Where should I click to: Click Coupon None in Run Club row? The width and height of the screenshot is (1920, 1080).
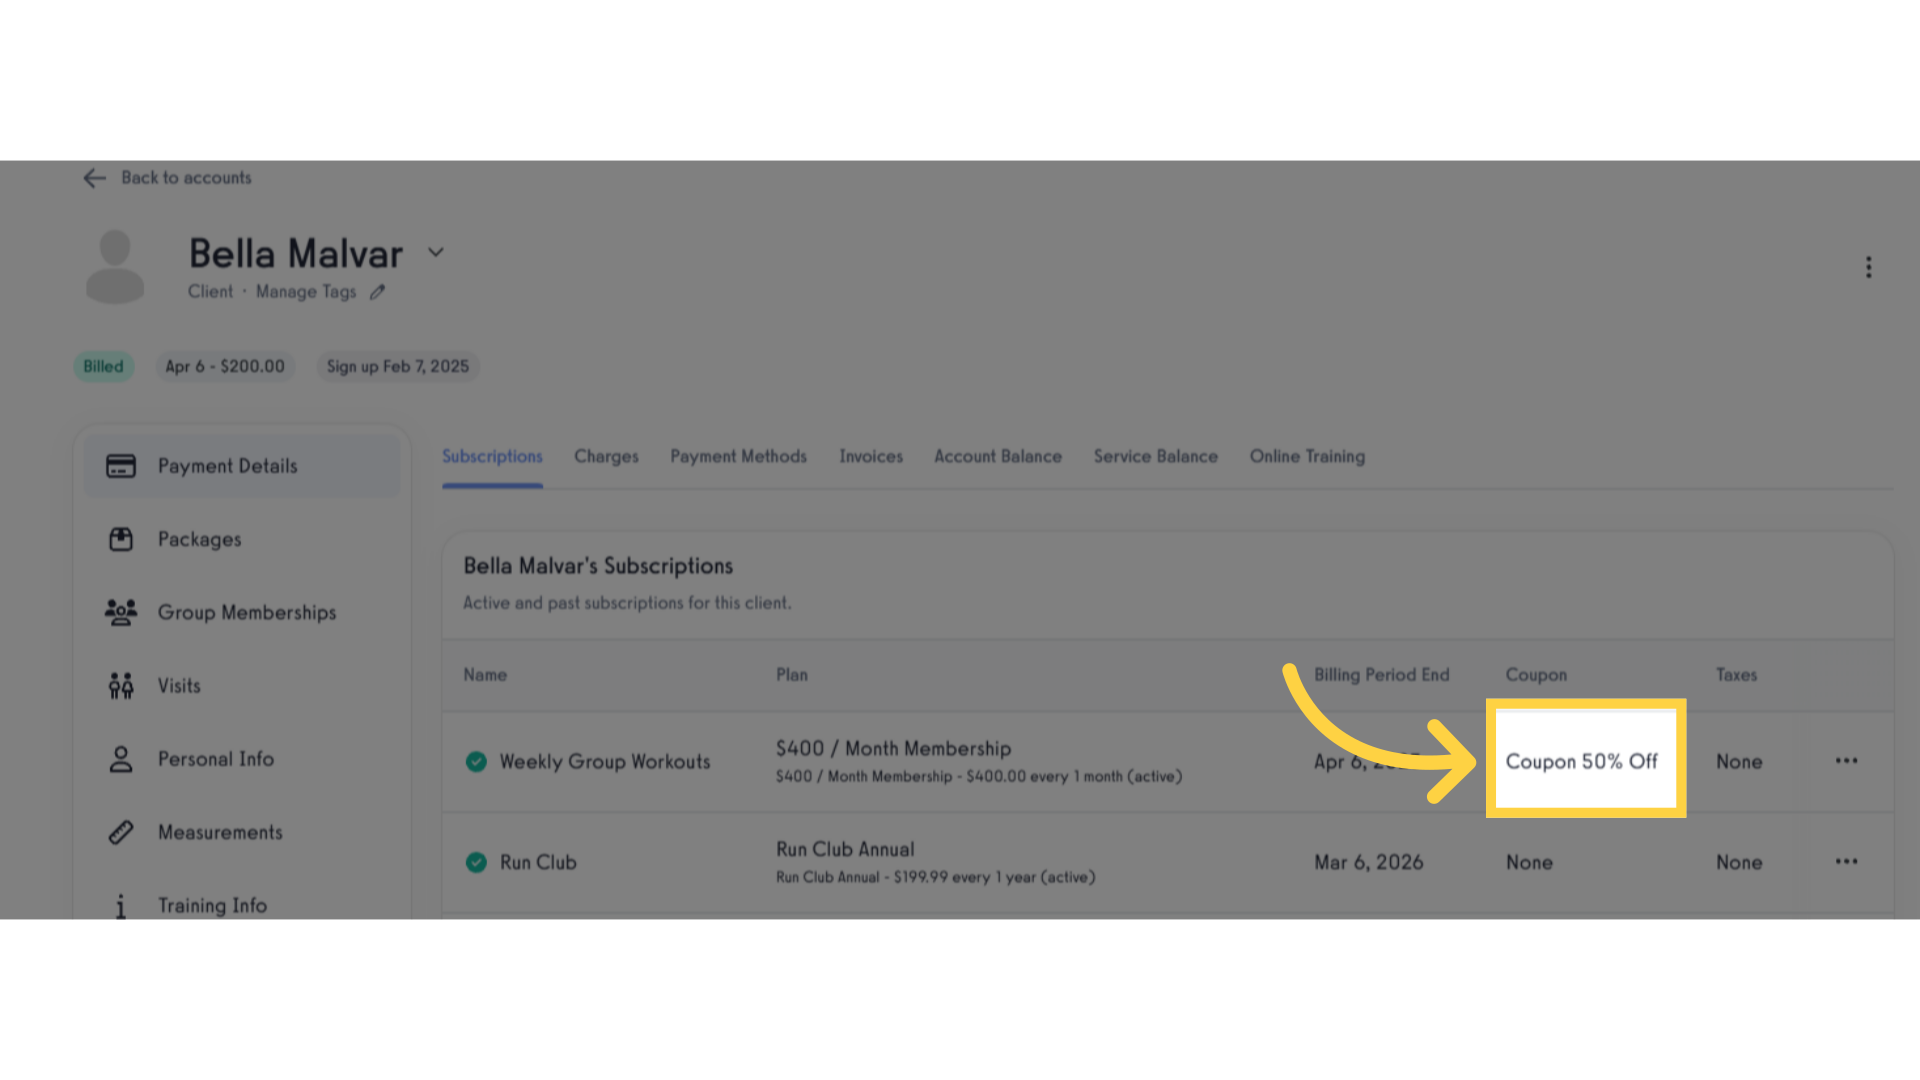pos(1529,862)
